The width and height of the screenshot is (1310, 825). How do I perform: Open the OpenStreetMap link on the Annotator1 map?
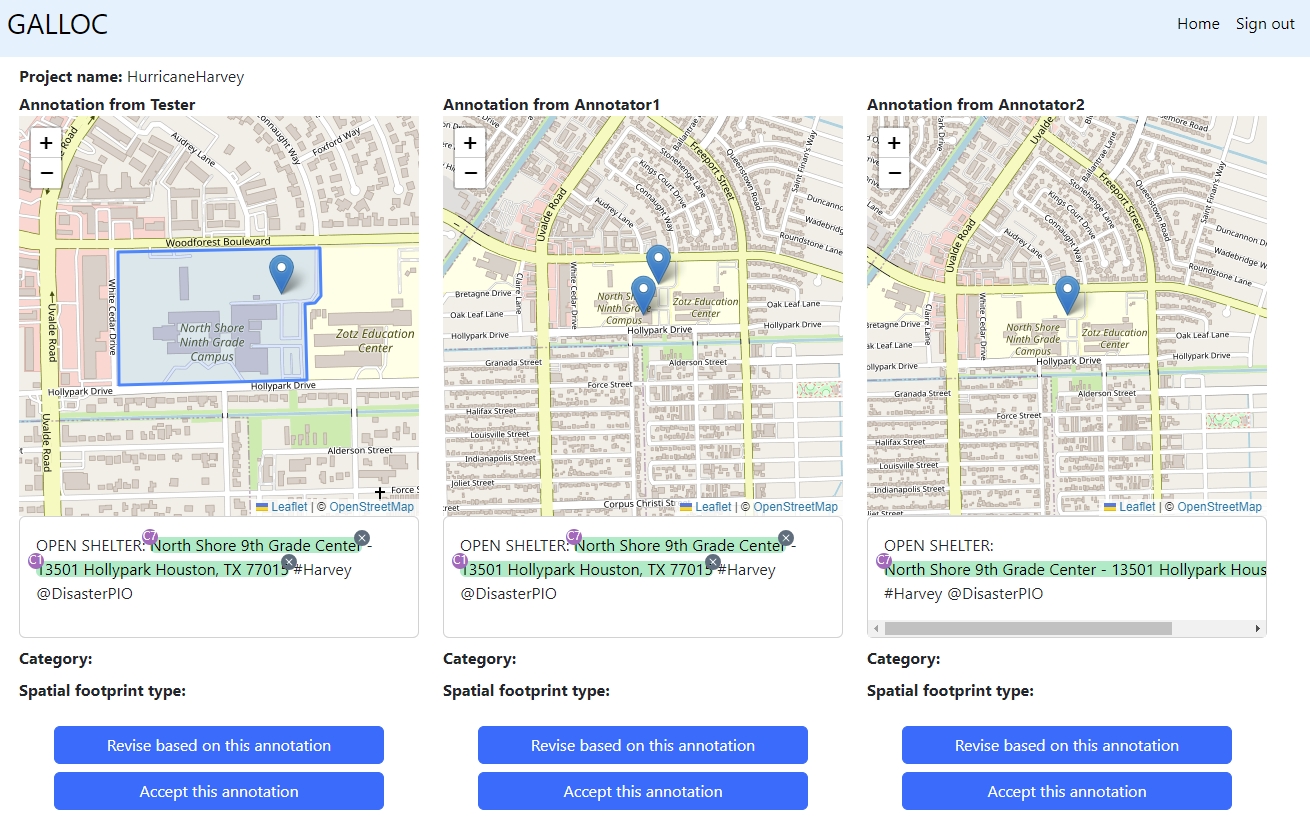point(795,507)
